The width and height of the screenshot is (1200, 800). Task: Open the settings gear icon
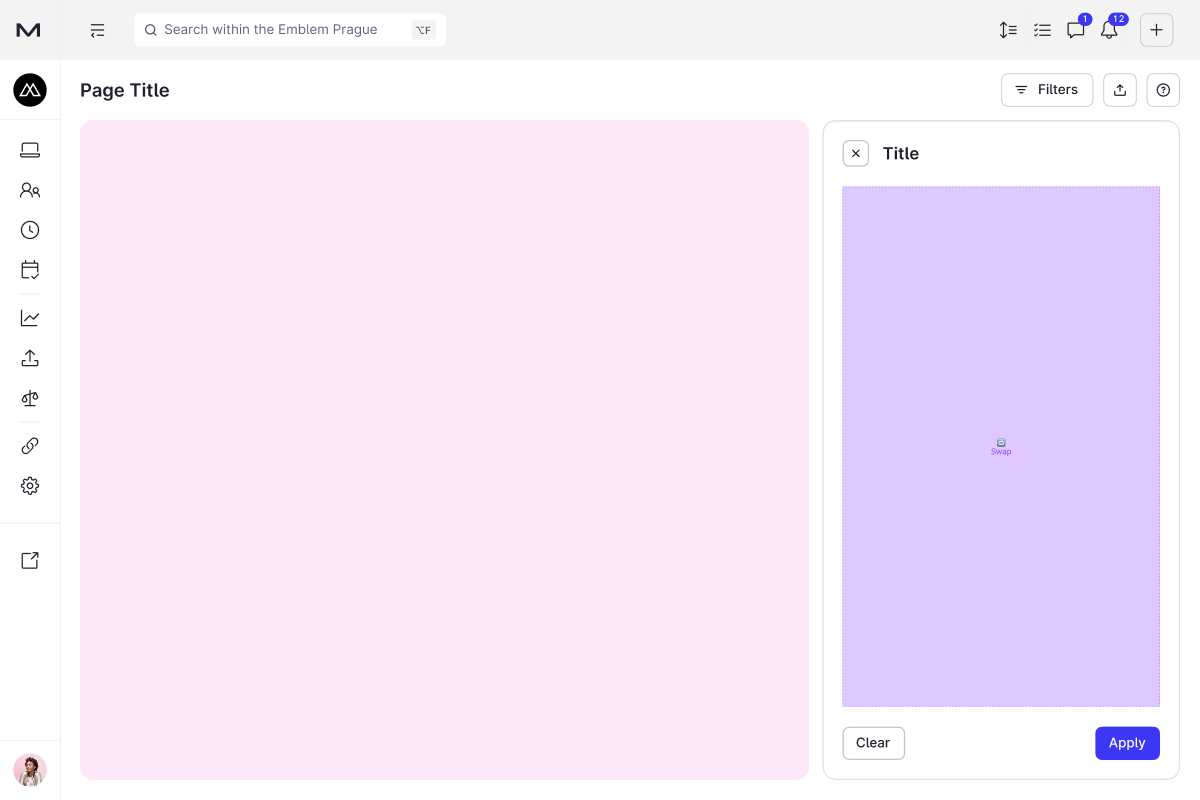pyautogui.click(x=30, y=486)
